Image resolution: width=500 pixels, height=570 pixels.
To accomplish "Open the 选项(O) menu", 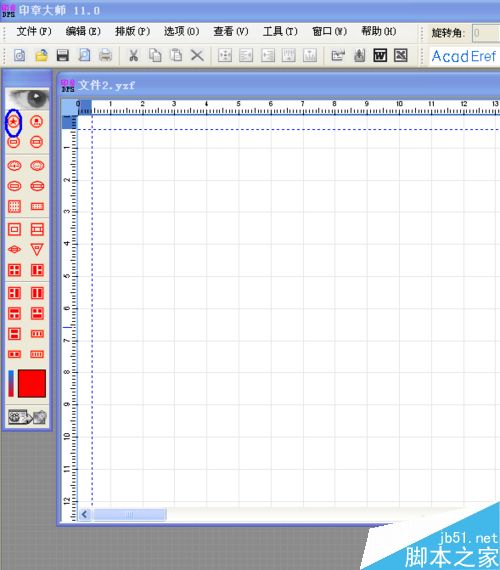I will coord(181,31).
